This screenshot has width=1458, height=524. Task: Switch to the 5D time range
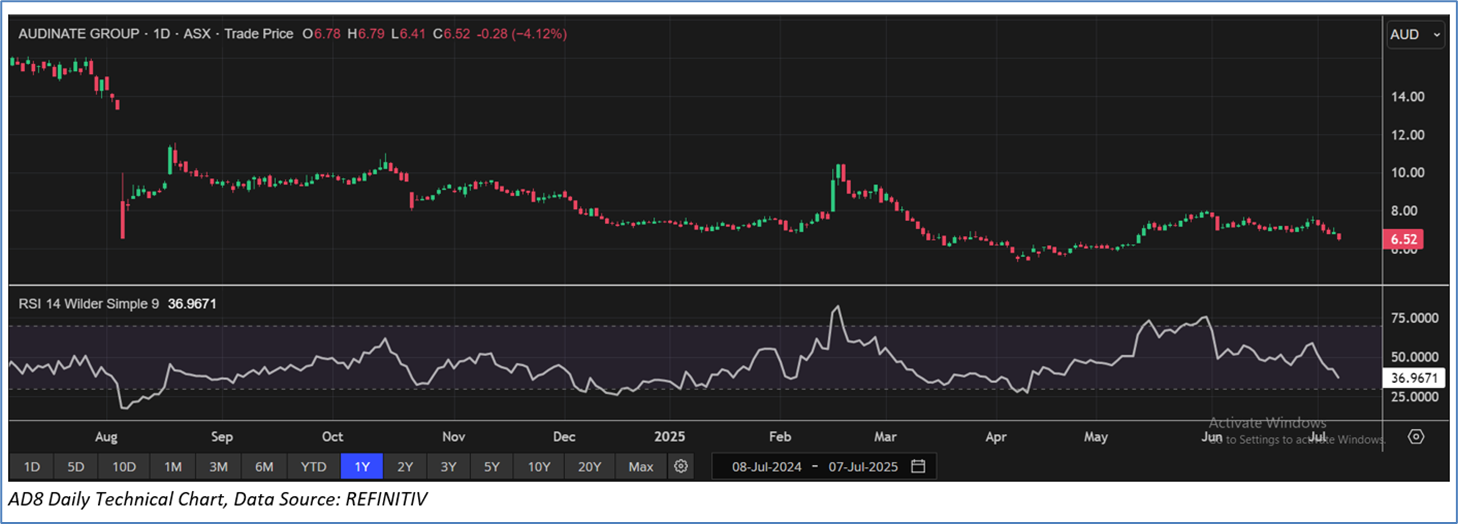click(76, 466)
